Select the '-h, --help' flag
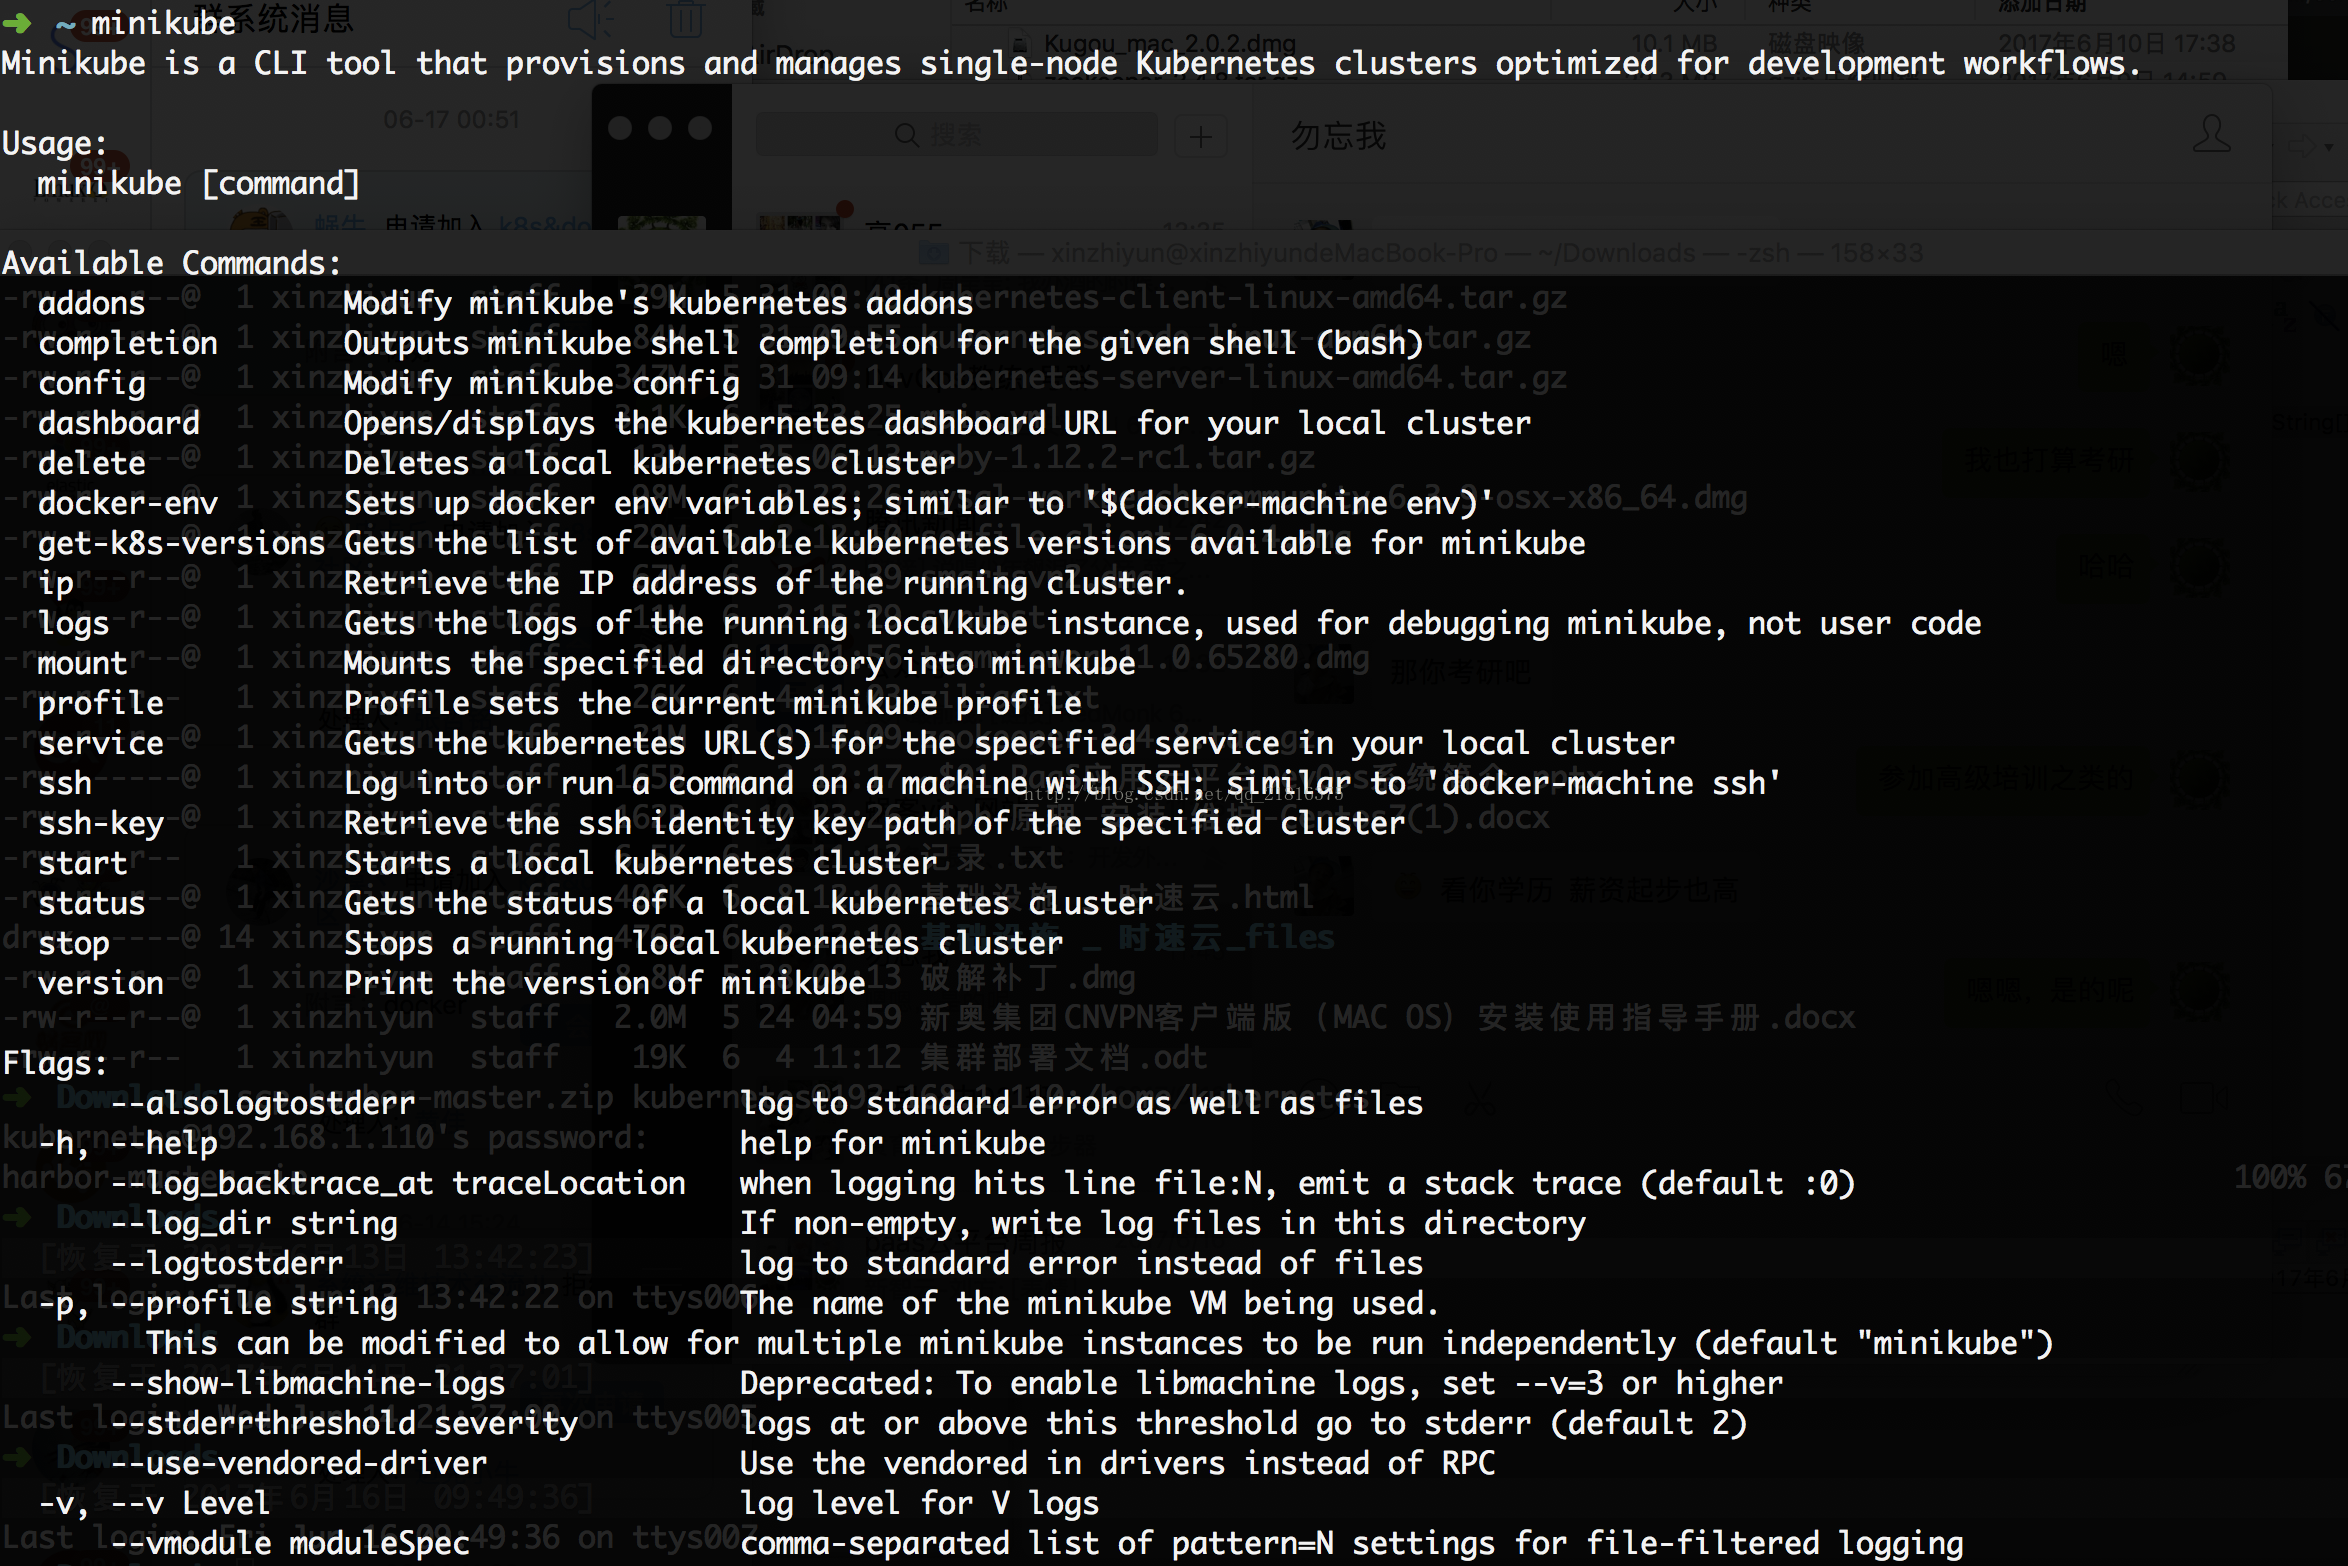The height and width of the screenshot is (1566, 2348). click(x=127, y=1143)
